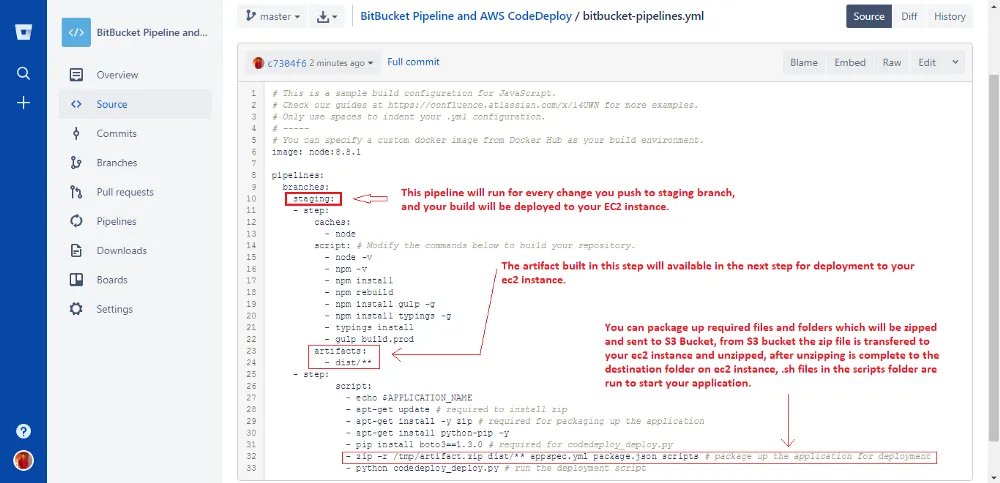Open the master branch selector dropdown
The width and height of the screenshot is (1000, 483).
(272, 17)
